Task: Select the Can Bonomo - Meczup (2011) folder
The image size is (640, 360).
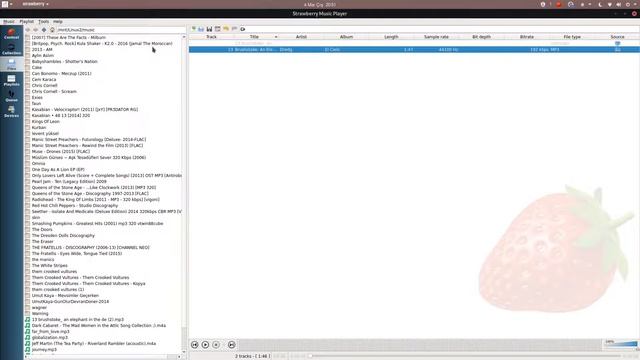Action: 62,73
